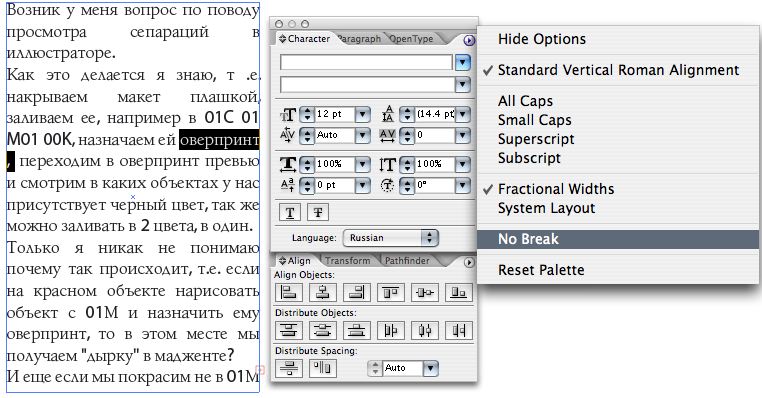Click the Horizontal Align Left icon
Viewport: 762px width, 398px height.
point(289,293)
